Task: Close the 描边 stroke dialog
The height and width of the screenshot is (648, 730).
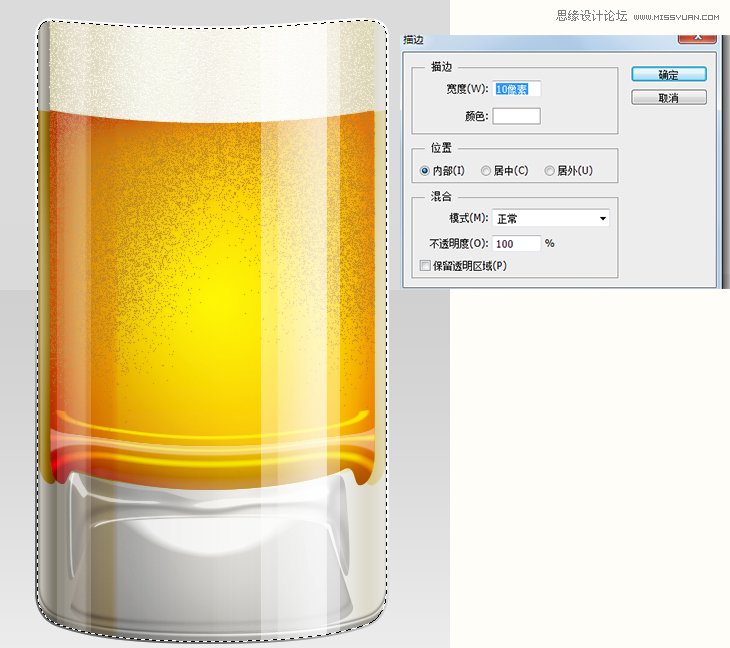Action: (x=697, y=38)
